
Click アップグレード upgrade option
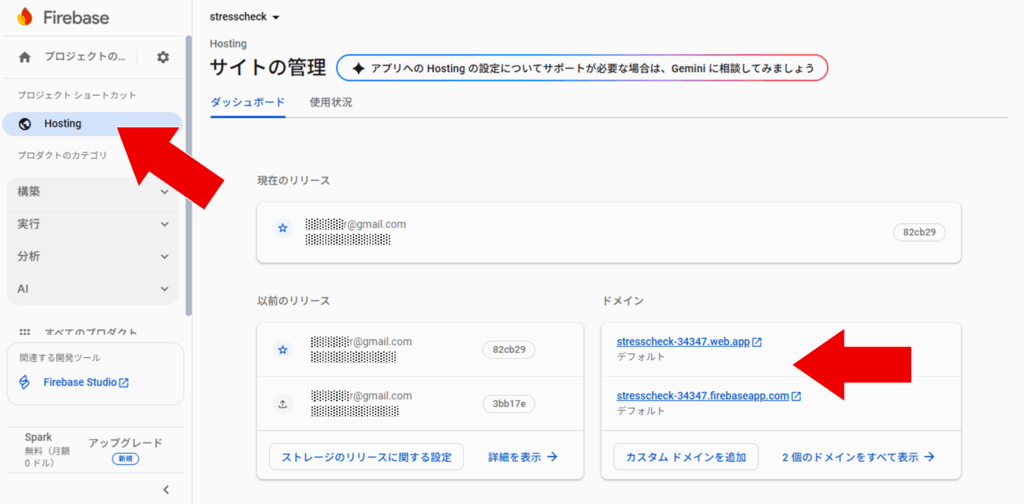[125, 443]
